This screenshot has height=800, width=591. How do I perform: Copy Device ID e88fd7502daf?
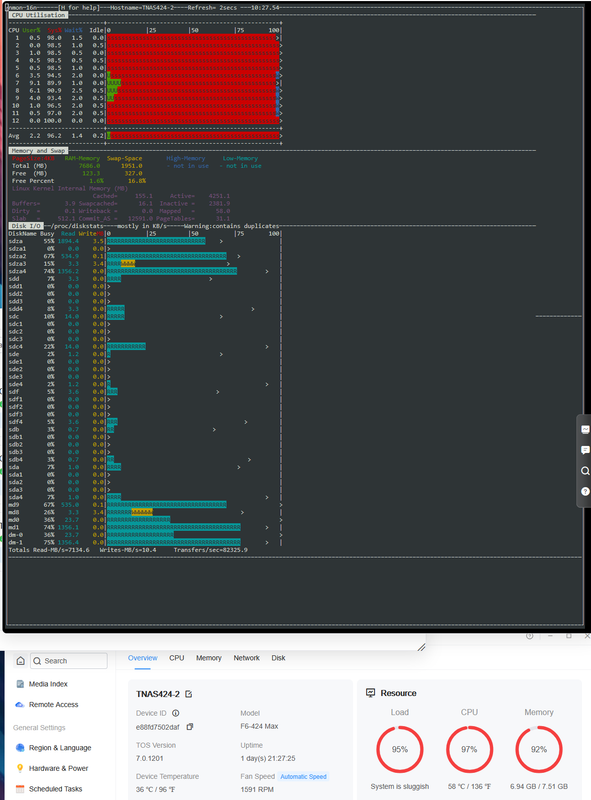point(190,727)
